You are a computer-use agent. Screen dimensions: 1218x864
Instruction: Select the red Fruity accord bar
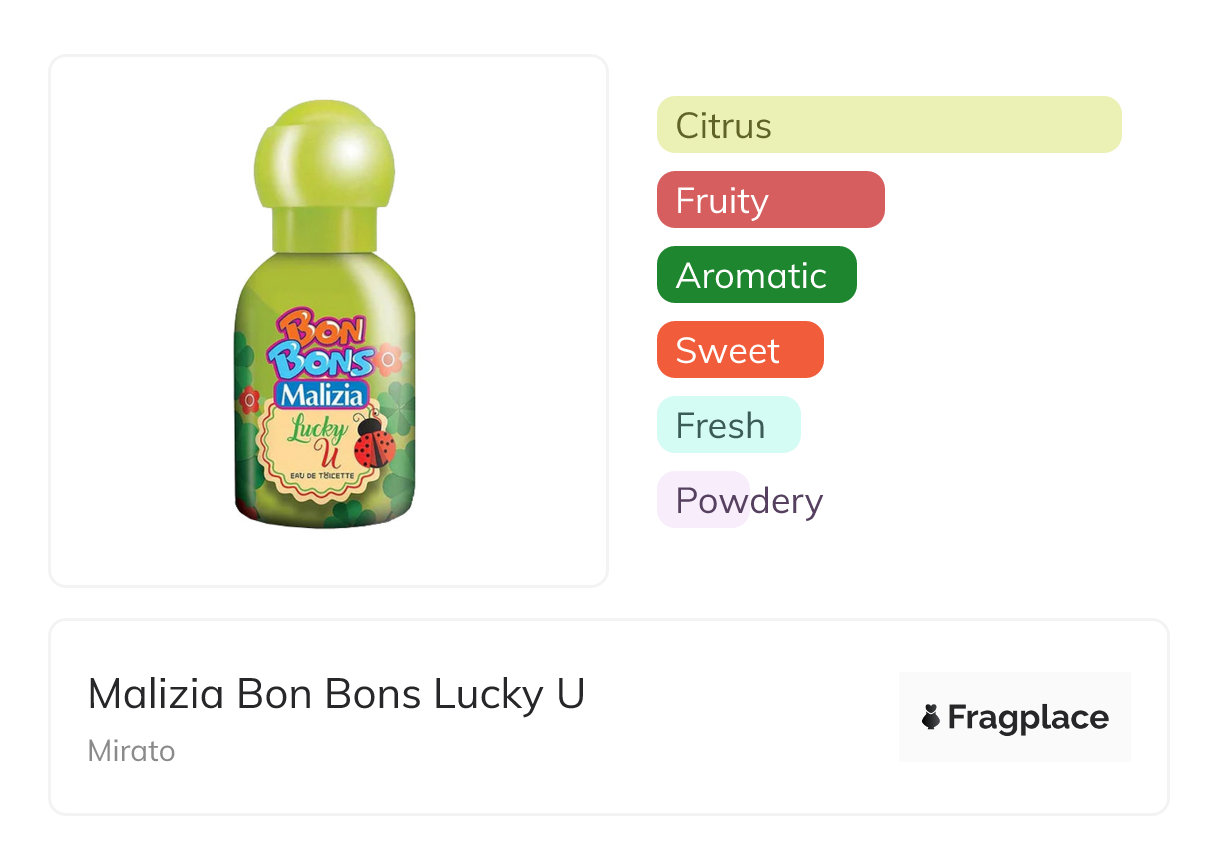coord(770,200)
